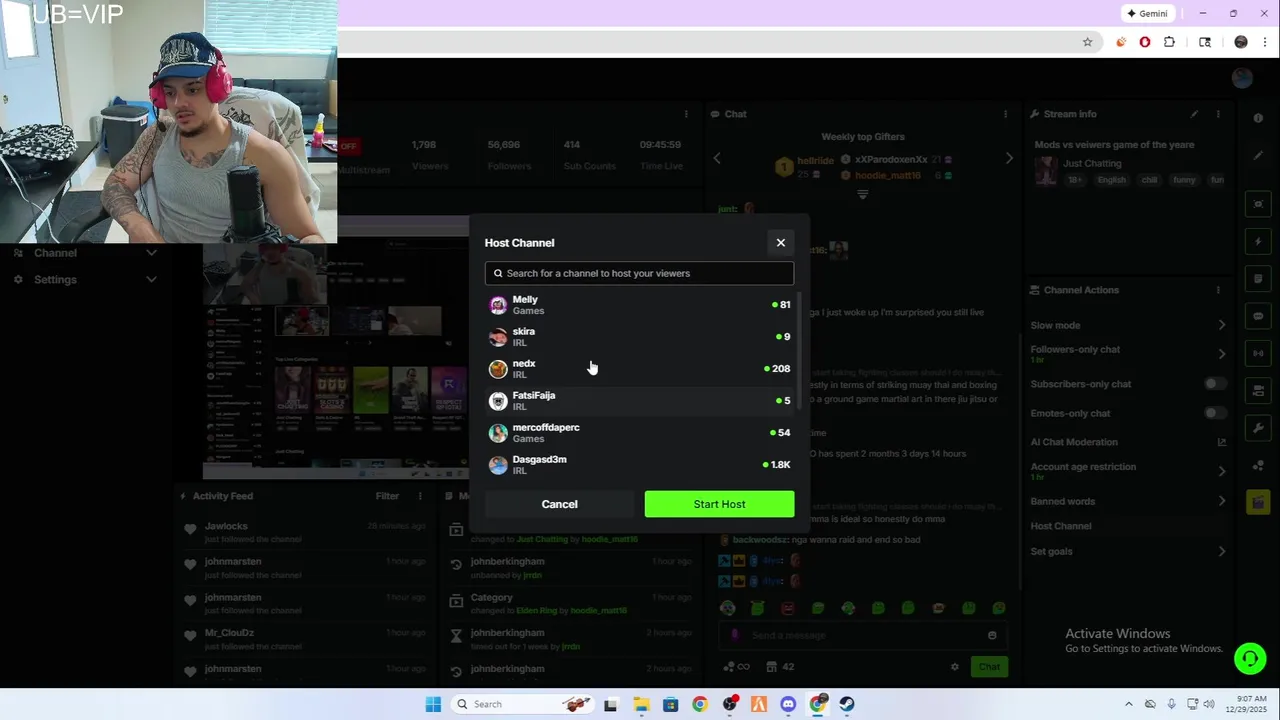Open the Gemini button in Chrome

1147,14
